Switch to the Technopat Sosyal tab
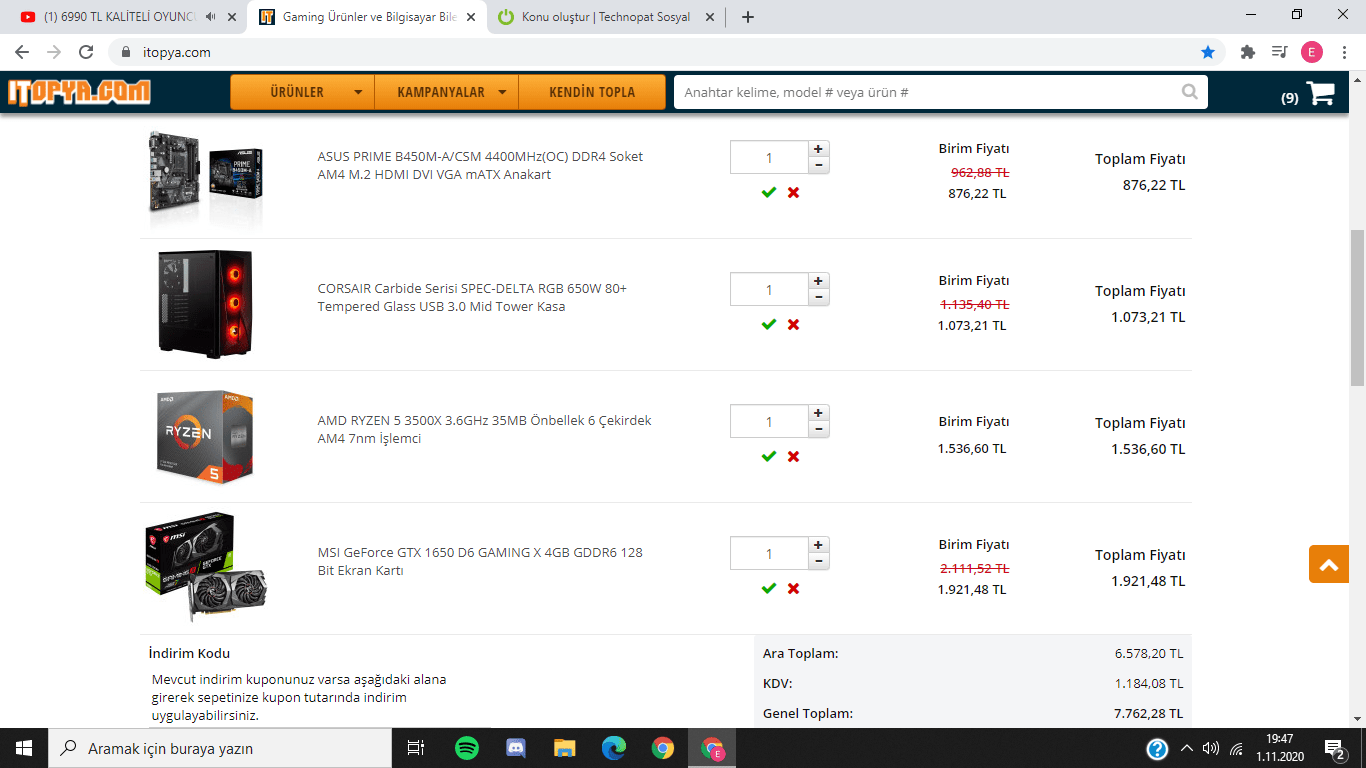The image size is (1366, 768). click(x=606, y=17)
